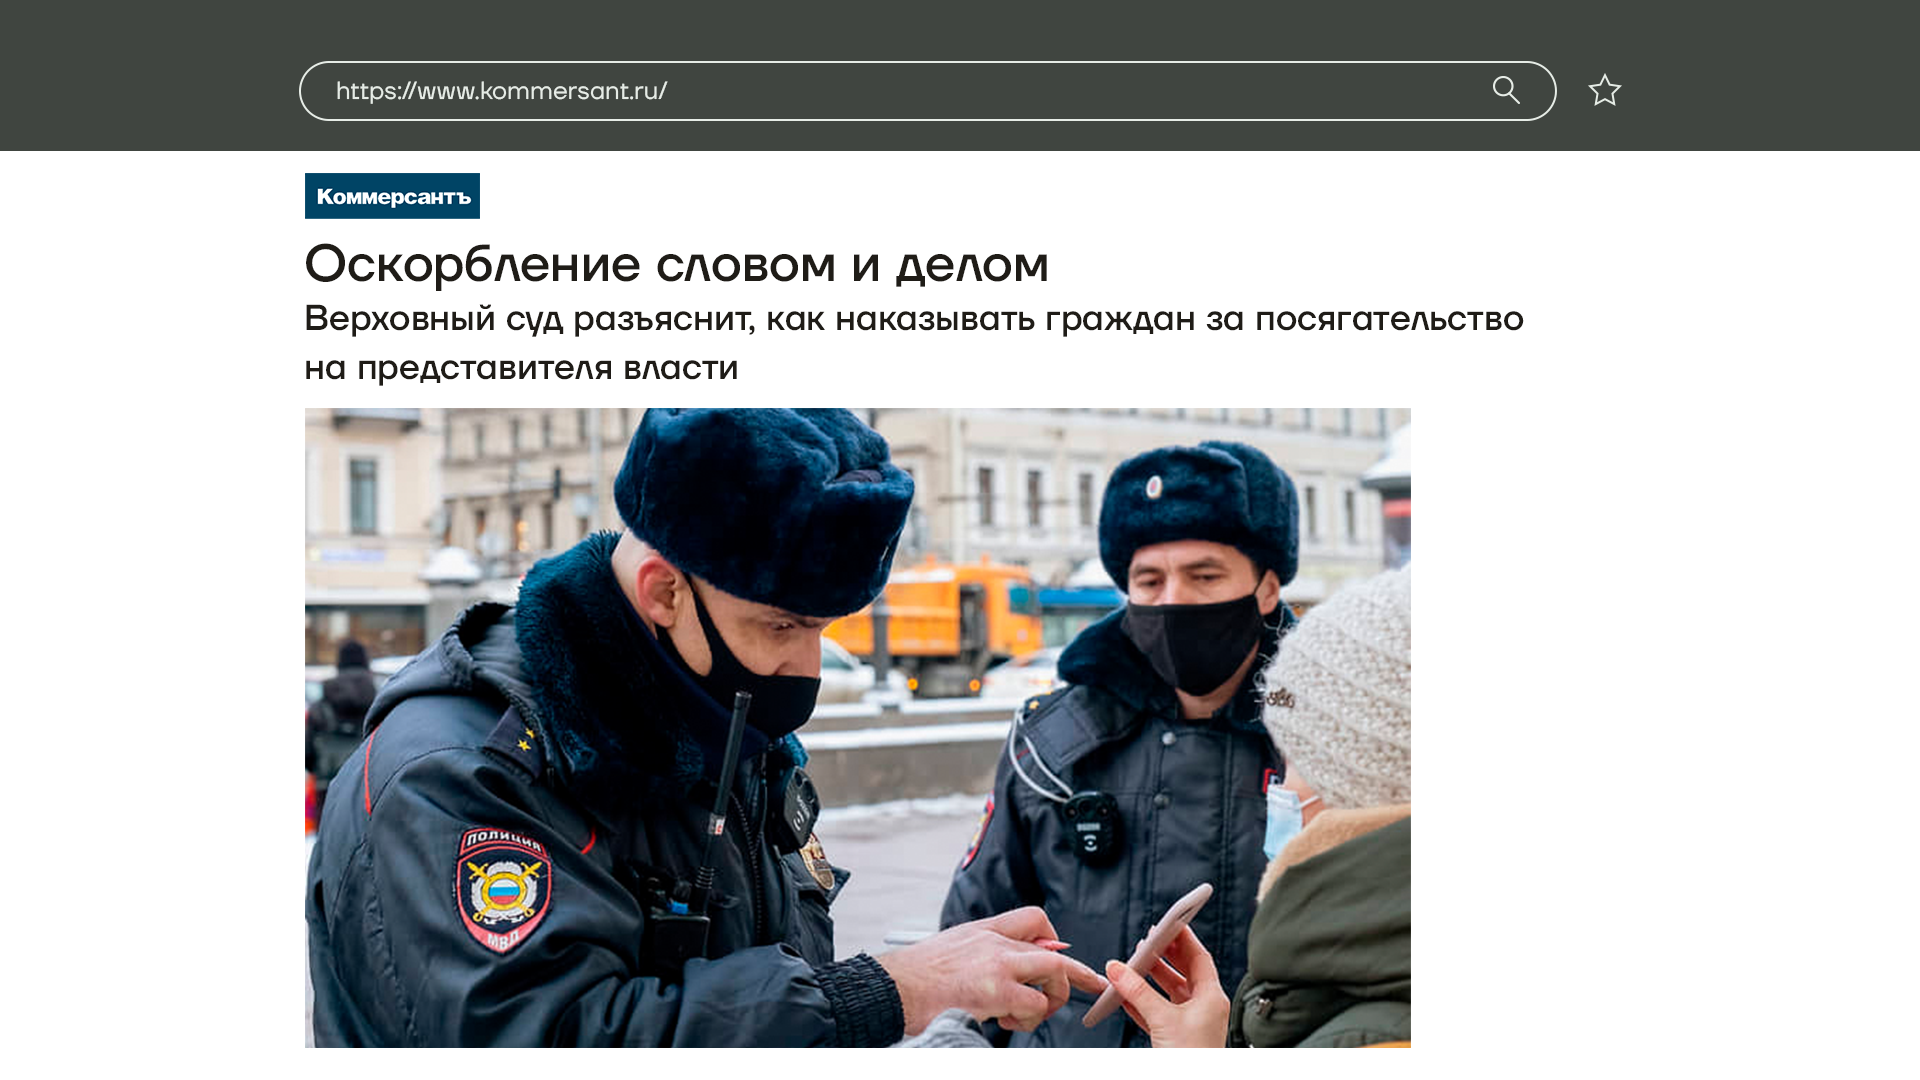Viewport: 1920px width, 1080px height.
Task: Click the right officer's black face mask
Action: coord(1193,642)
